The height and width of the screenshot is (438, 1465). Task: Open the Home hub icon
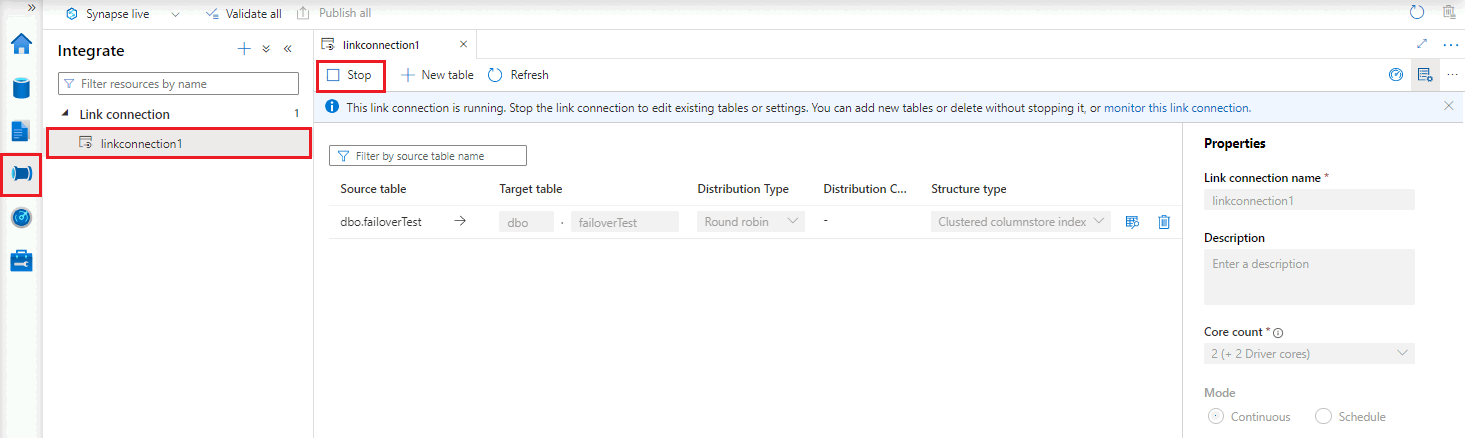tap(21, 45)
